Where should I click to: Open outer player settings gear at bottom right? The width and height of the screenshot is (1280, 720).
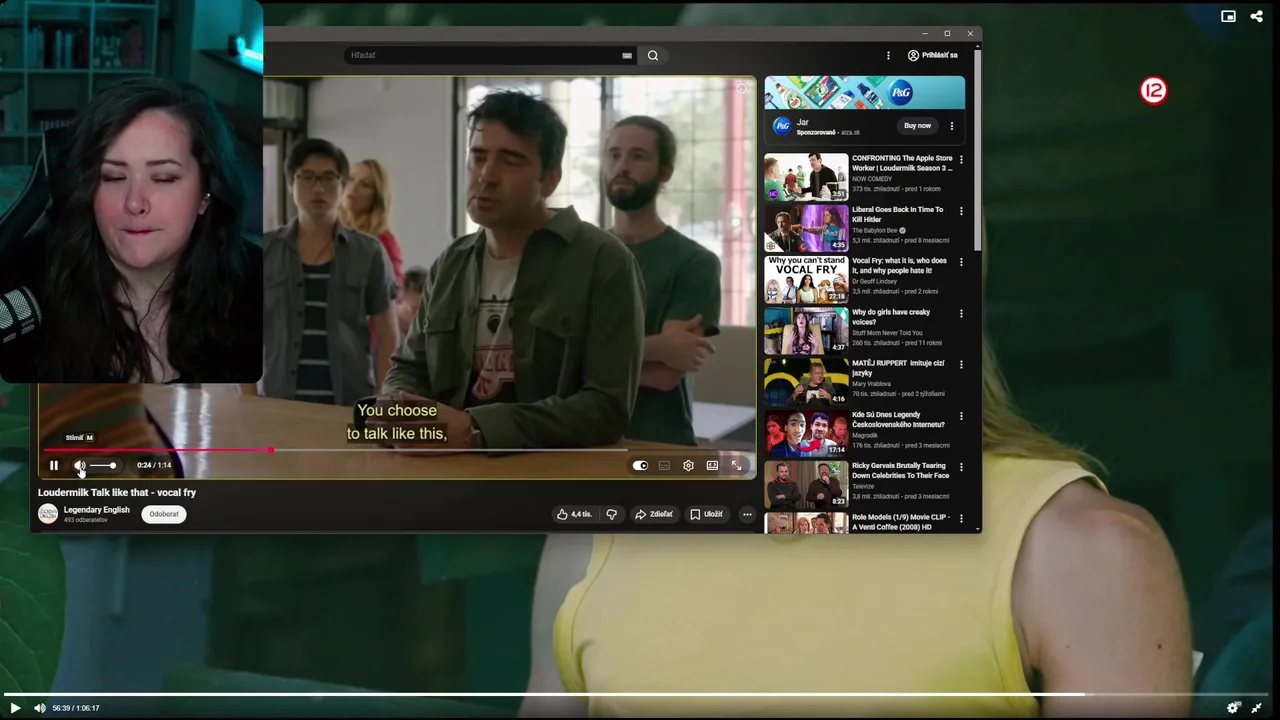point(1233,708)
